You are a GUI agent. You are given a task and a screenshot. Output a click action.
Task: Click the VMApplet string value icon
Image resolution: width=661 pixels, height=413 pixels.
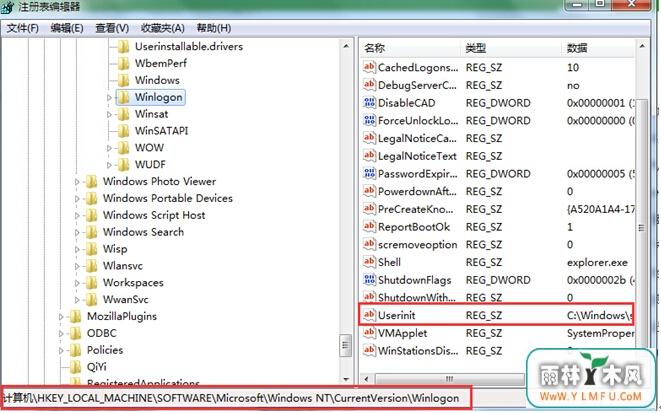tap(369, 333)
